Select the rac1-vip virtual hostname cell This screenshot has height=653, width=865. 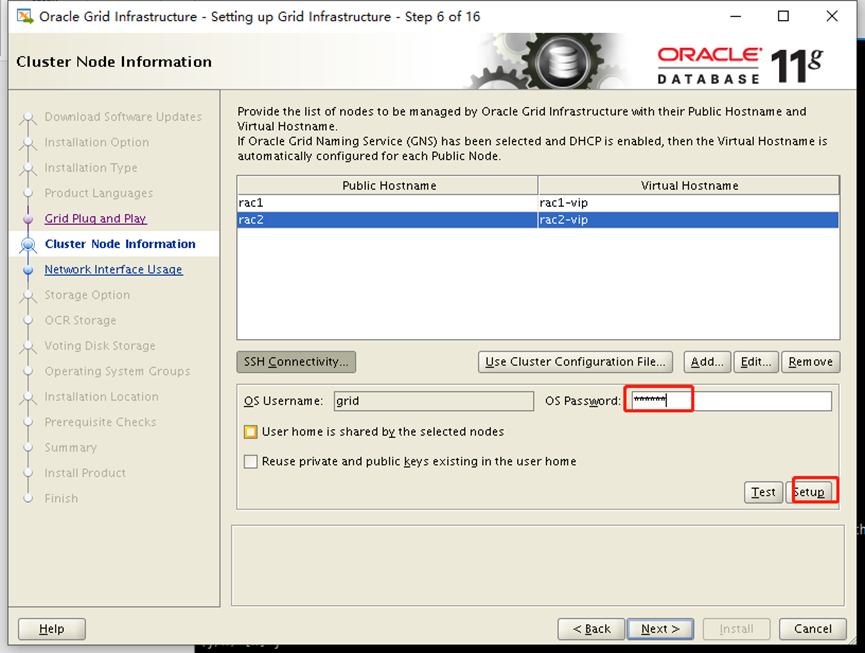(x=688, y=203)
